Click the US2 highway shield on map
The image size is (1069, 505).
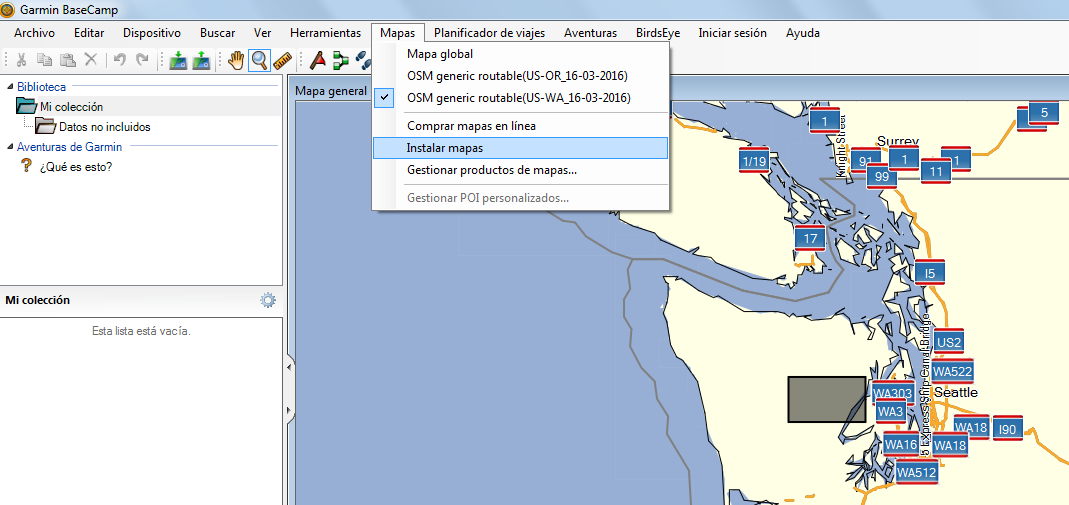pos(948,342)
